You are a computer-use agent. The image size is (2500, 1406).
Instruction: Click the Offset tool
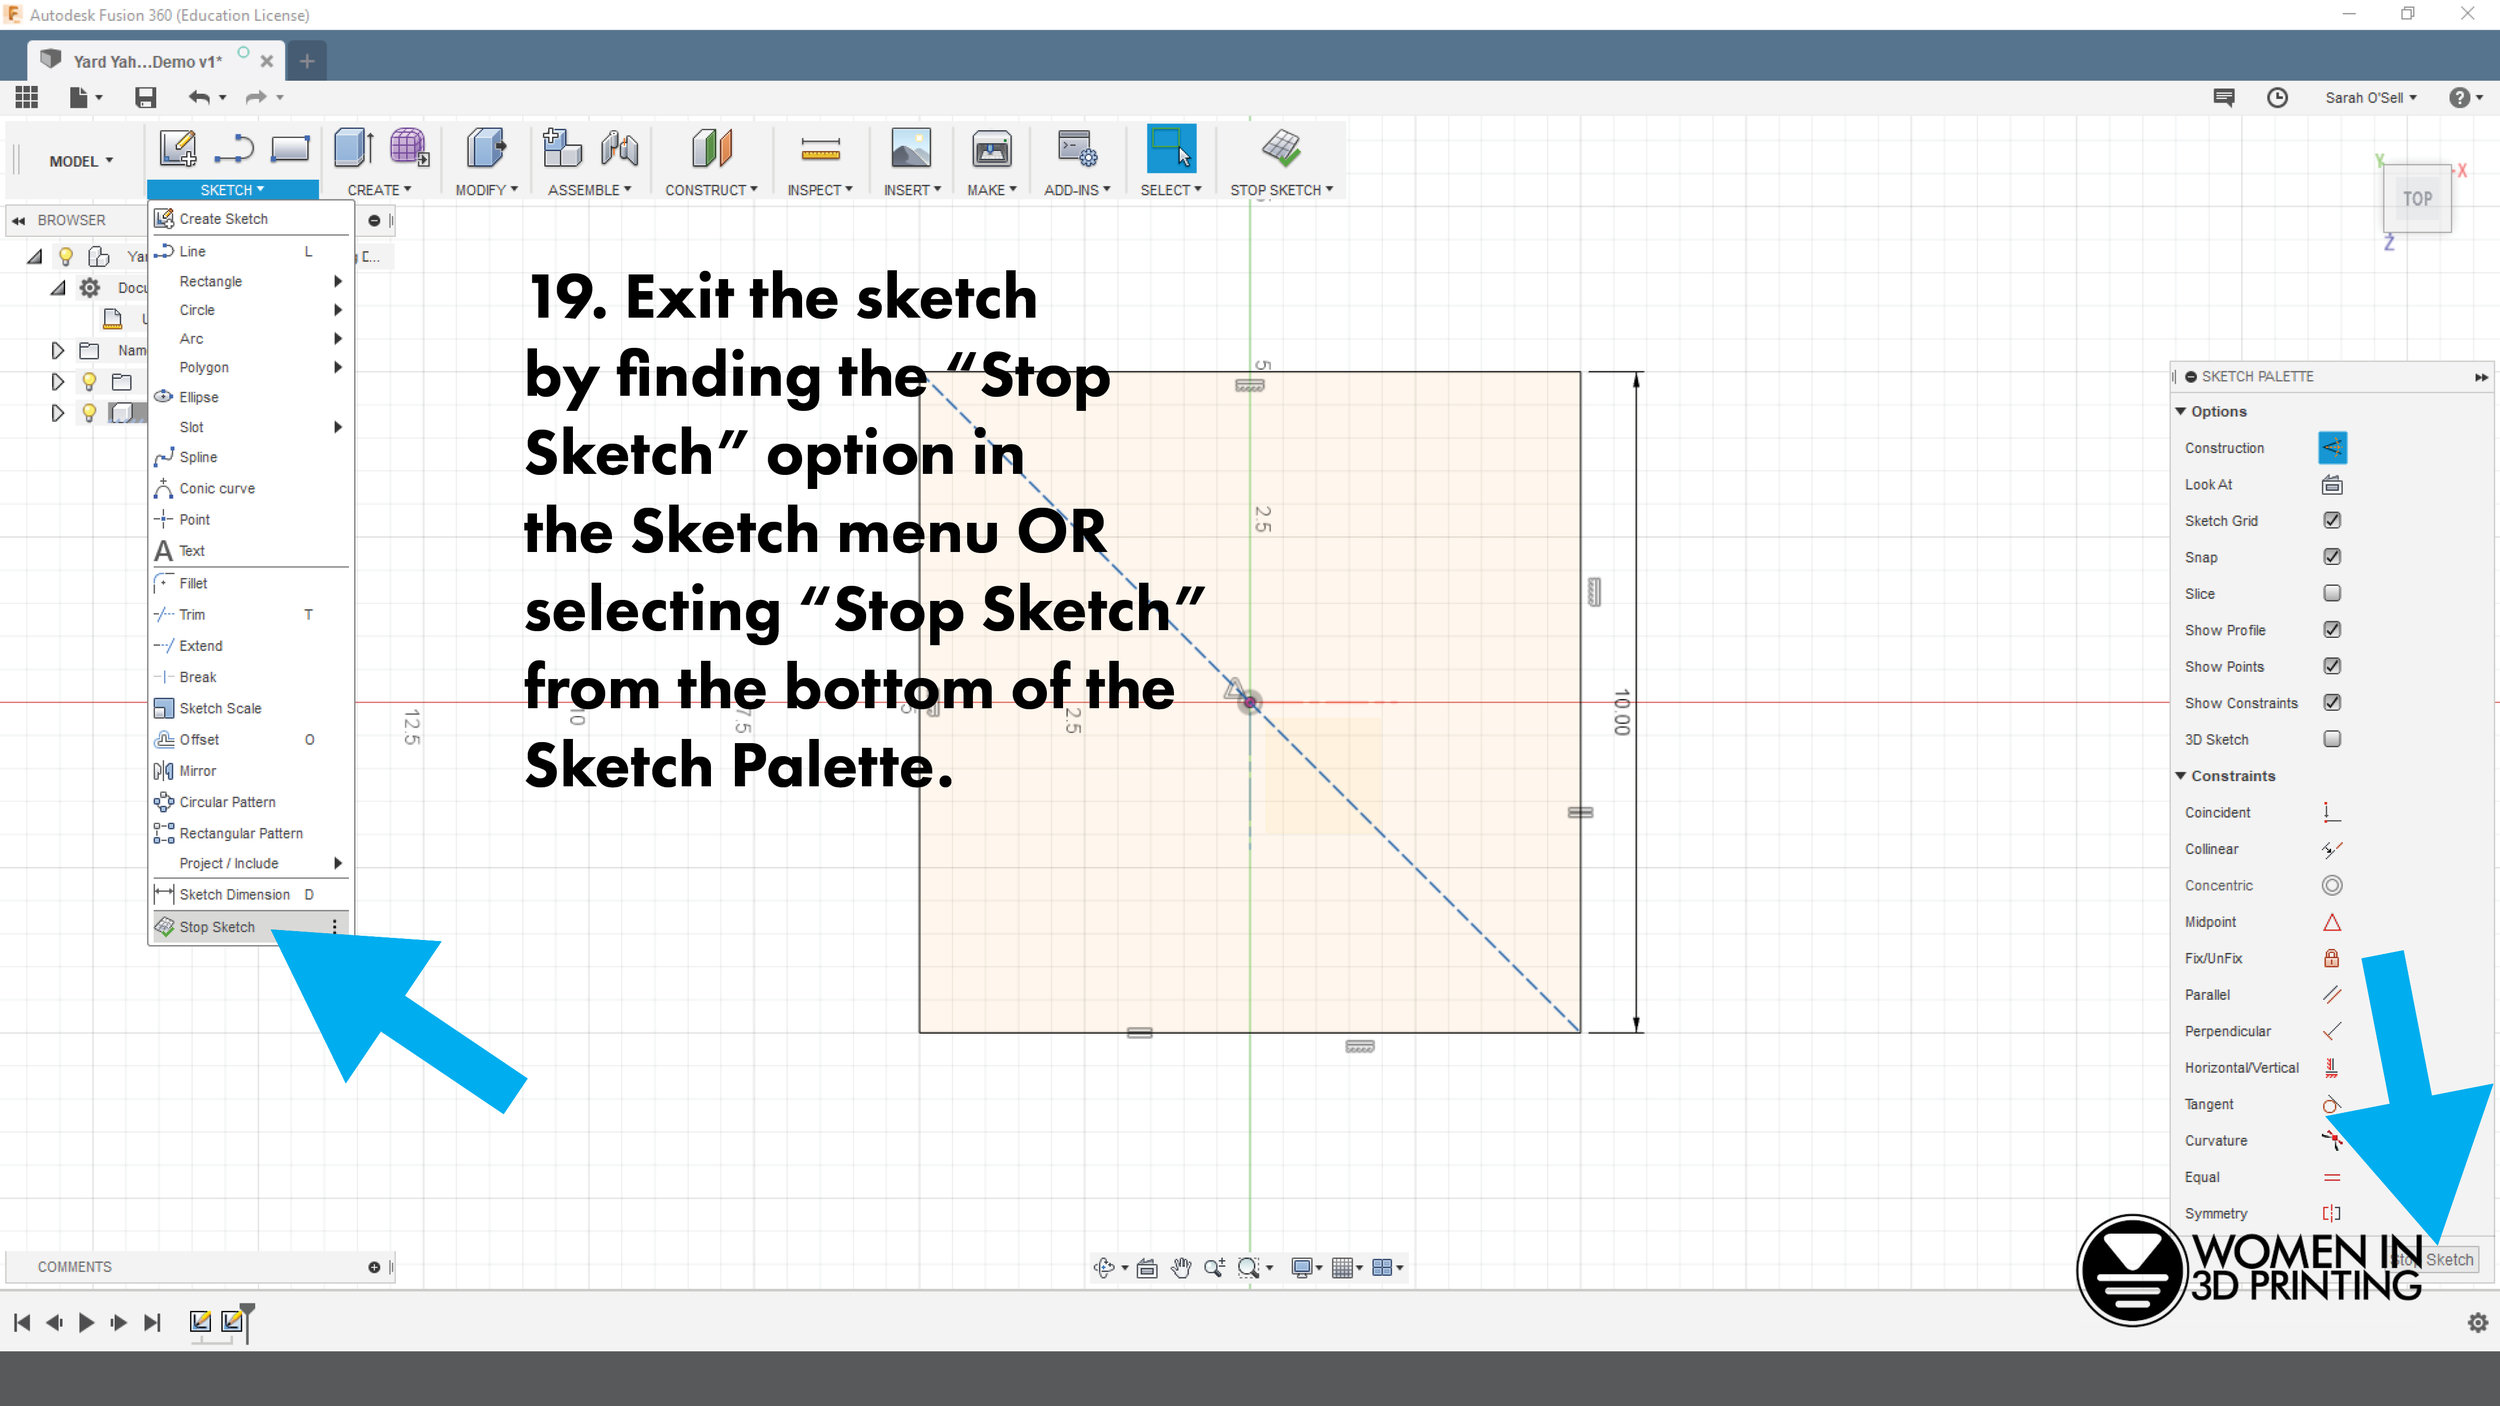pos(199,738)
